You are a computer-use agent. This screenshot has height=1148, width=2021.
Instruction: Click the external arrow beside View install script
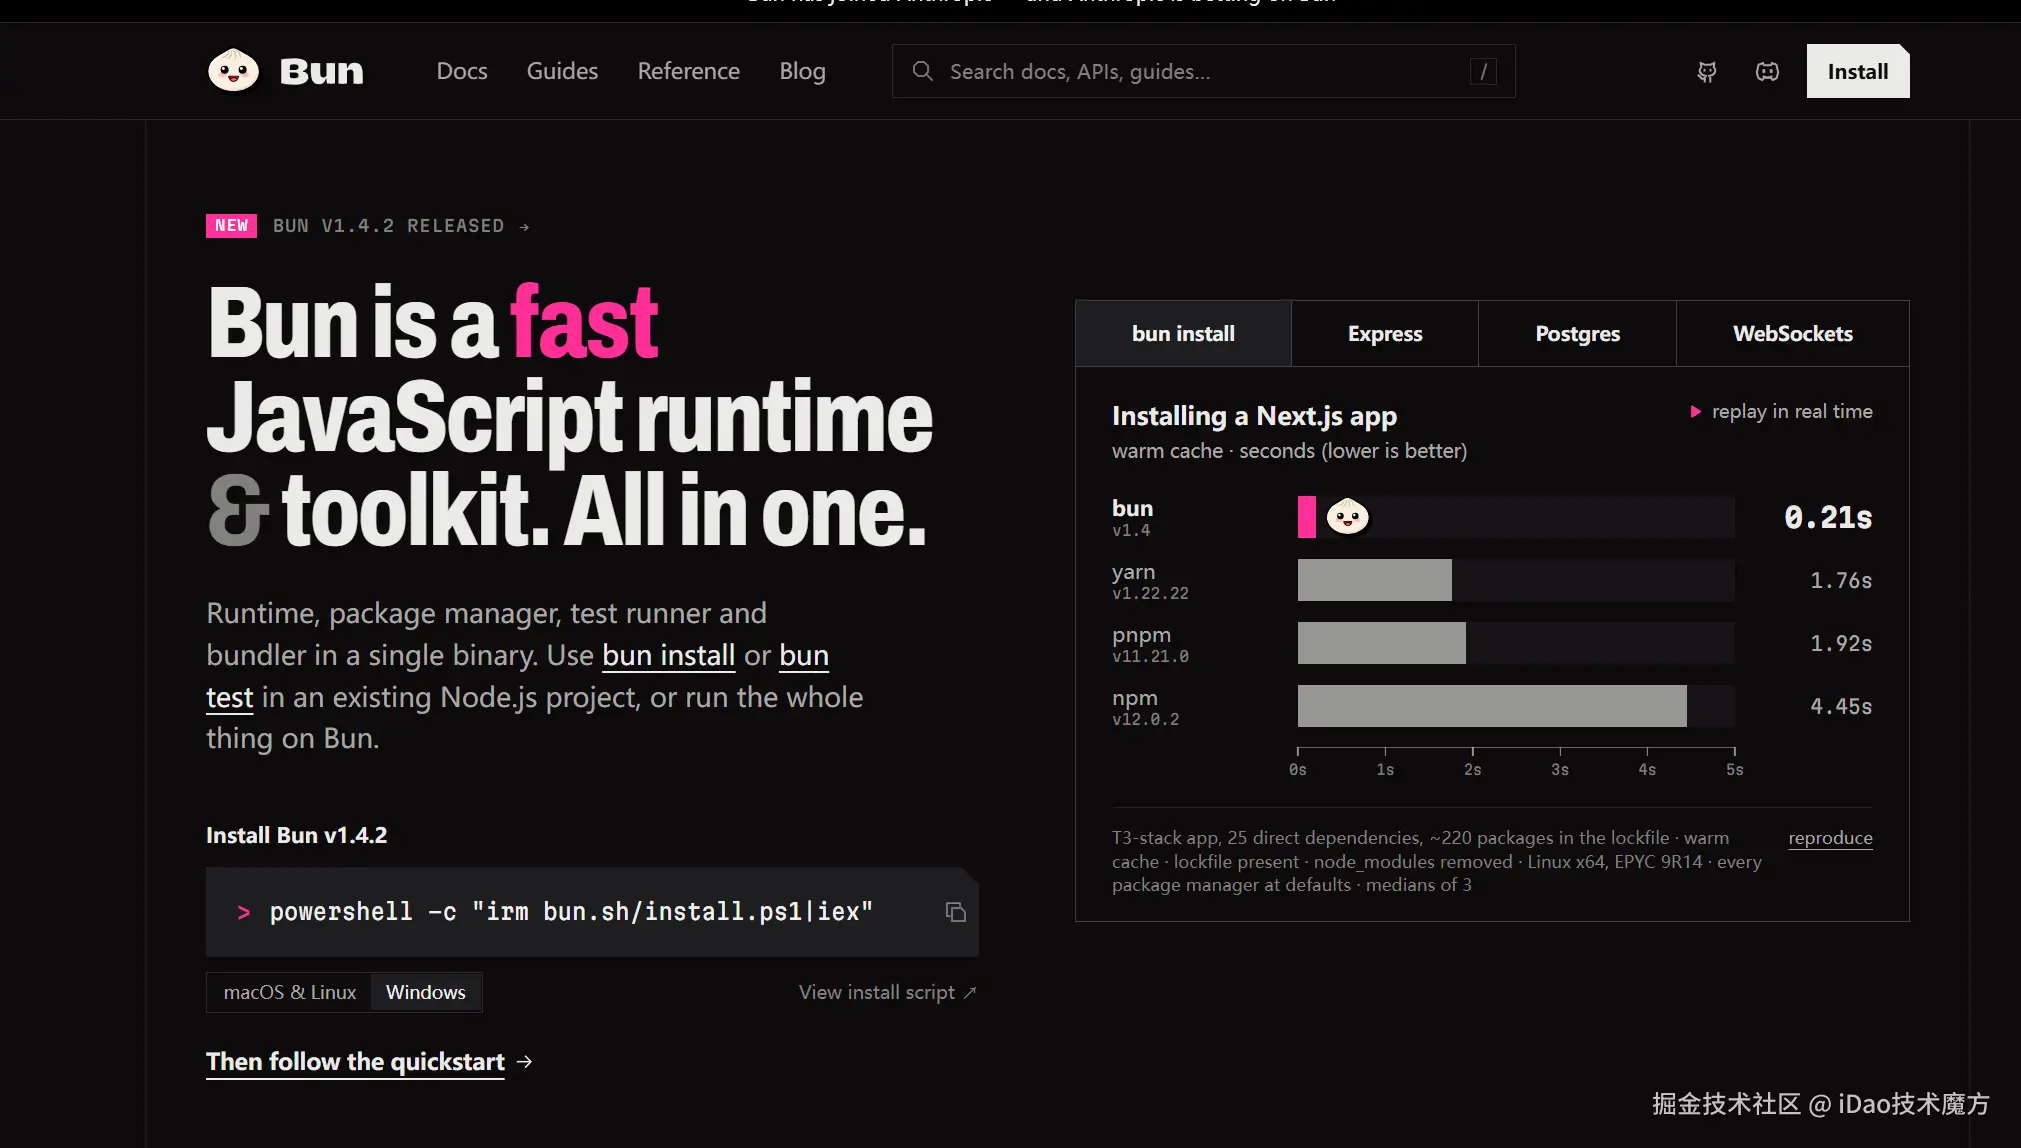click(969, 993)
